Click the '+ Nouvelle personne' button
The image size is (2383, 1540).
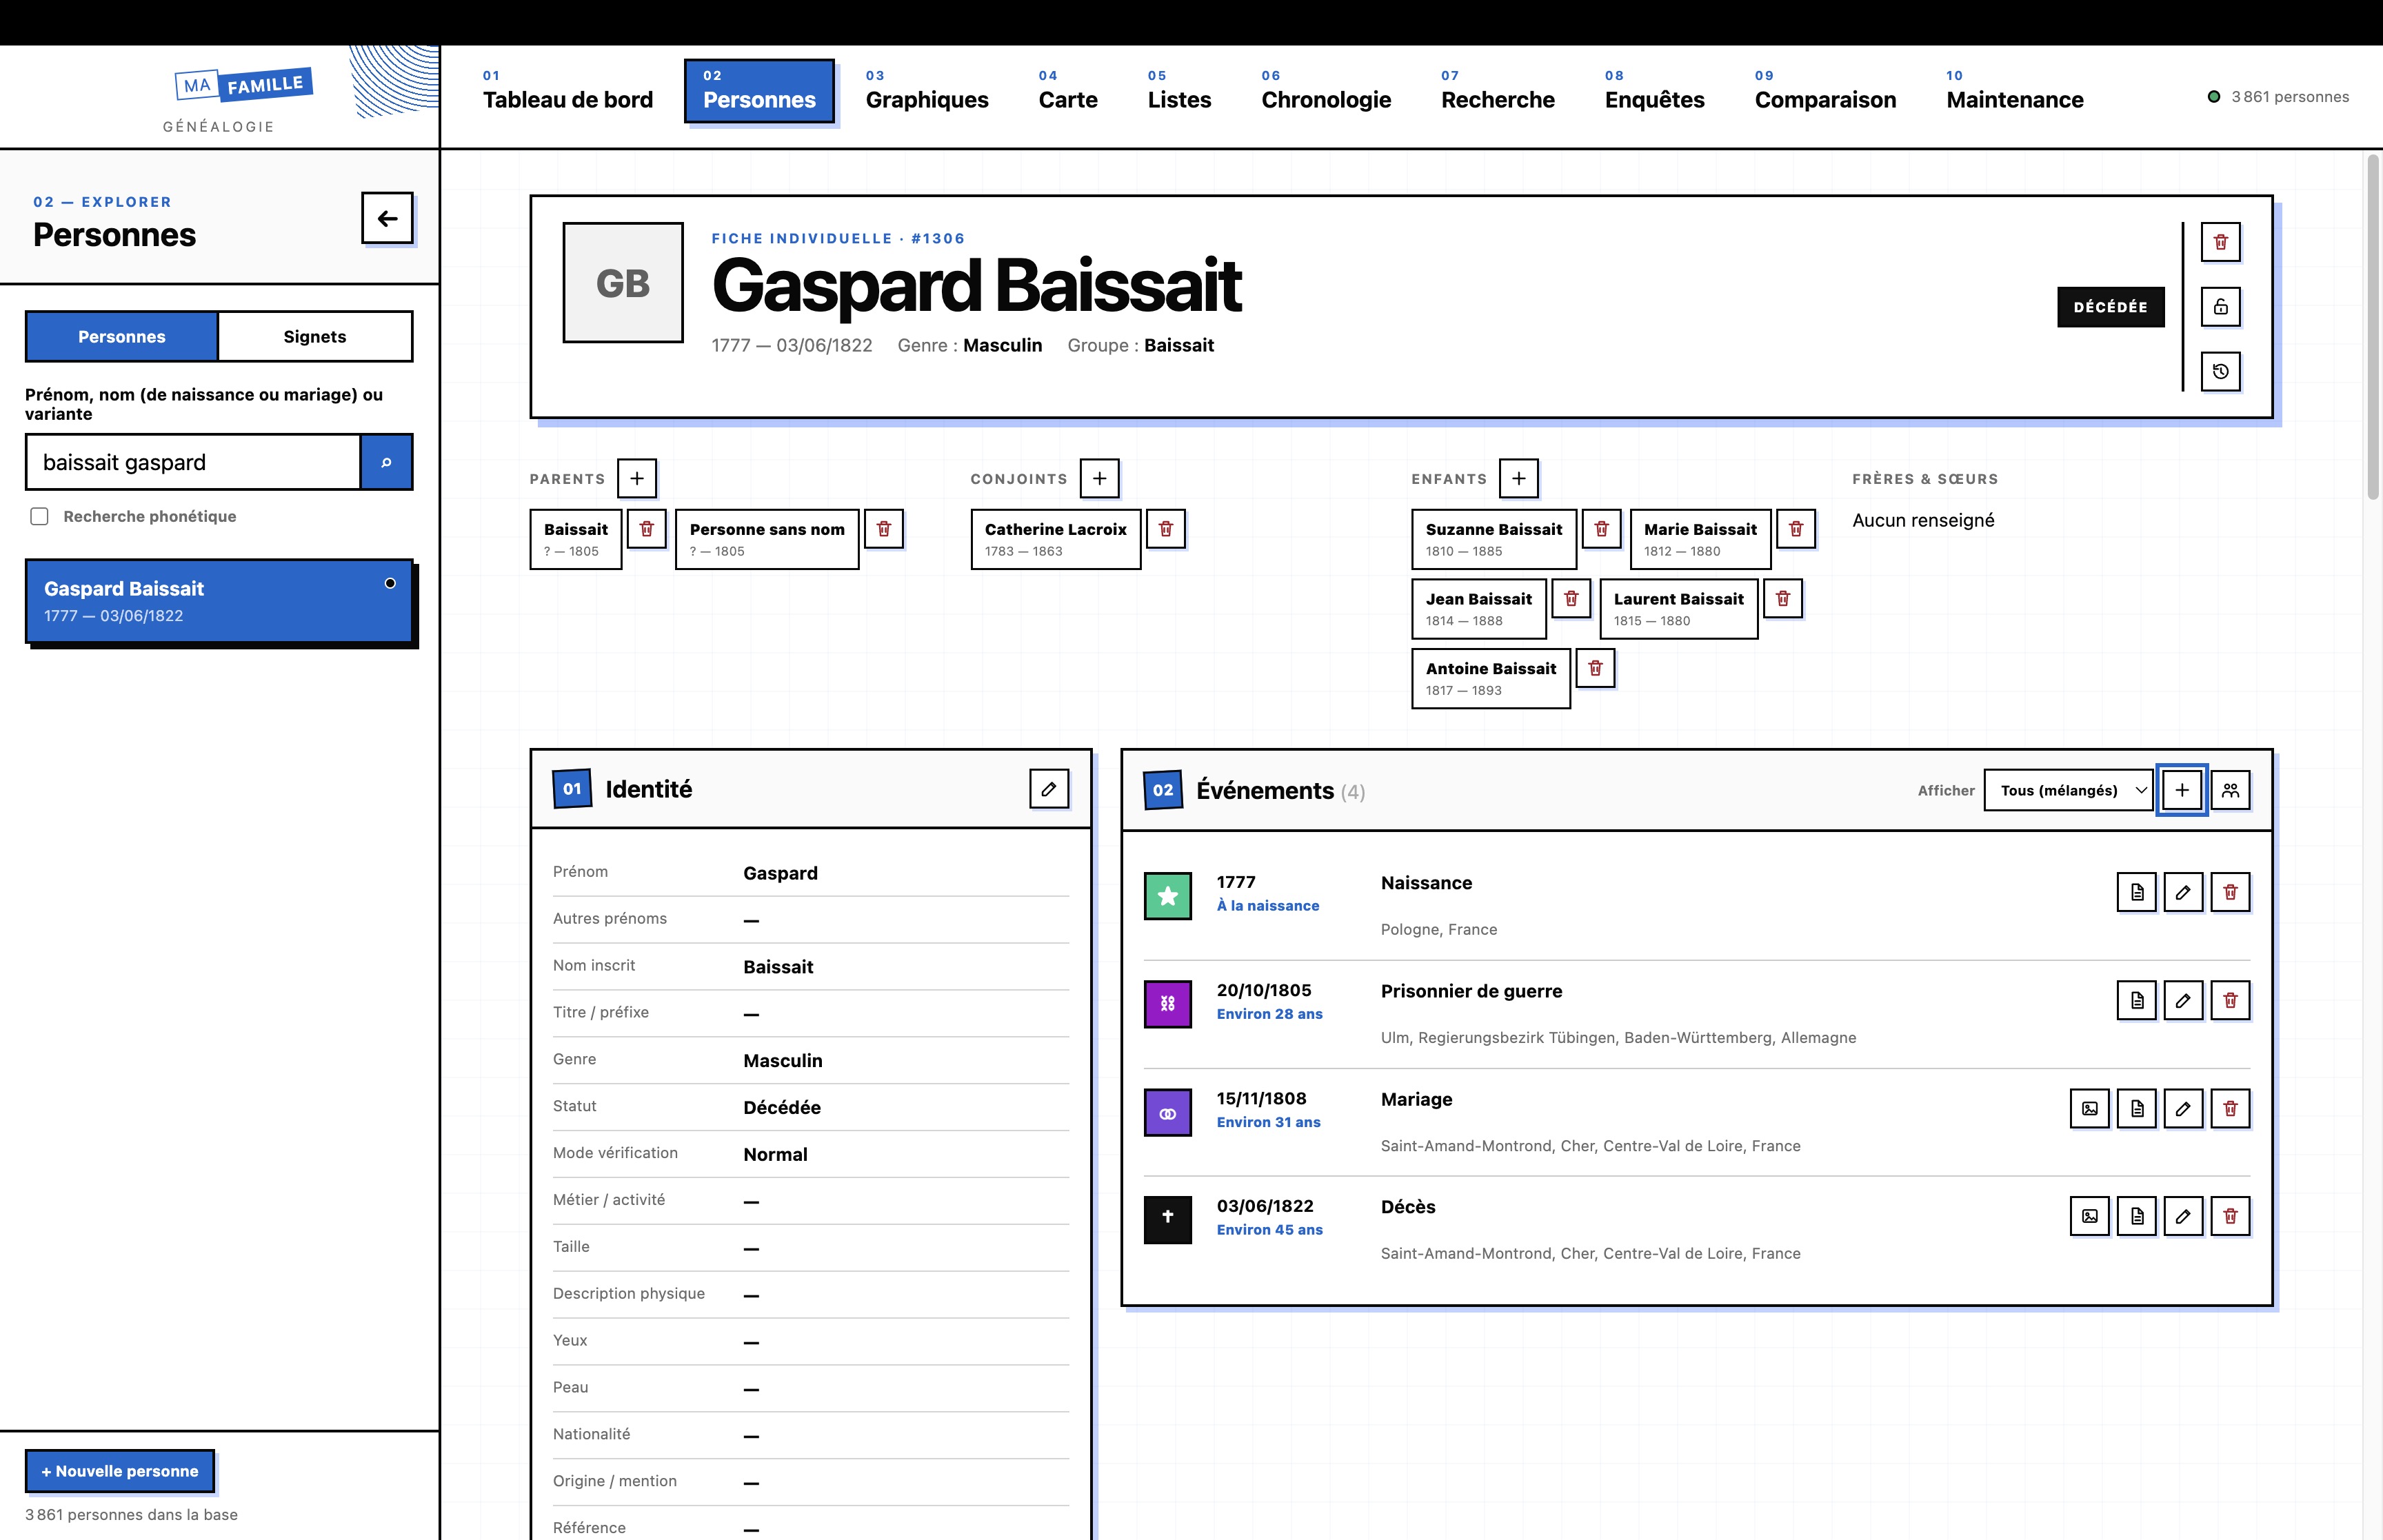(x=120, y=1471)
